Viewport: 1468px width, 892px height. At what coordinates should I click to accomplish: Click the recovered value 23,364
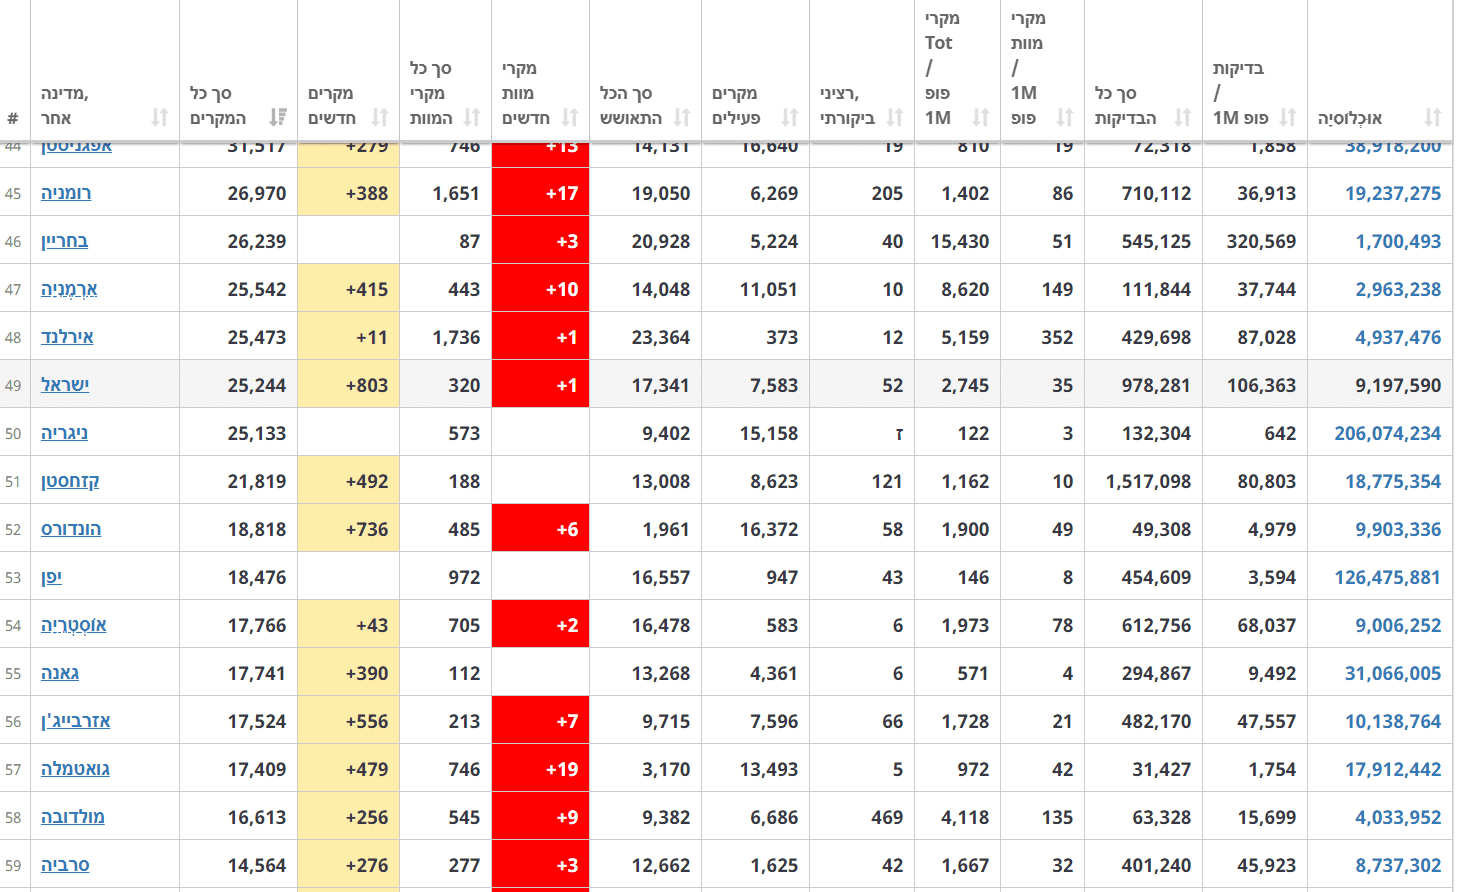pyautogui.click(x=661, y=337)
